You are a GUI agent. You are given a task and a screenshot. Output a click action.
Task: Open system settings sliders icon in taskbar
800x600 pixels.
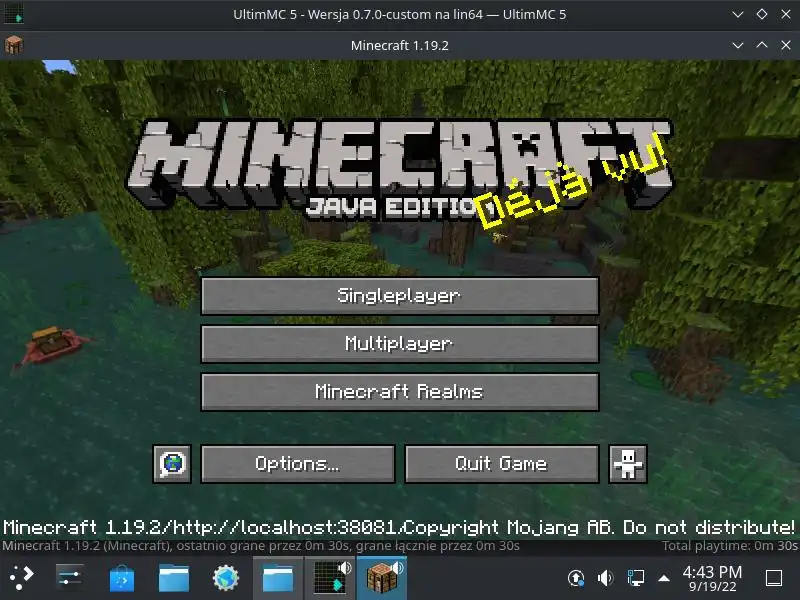coord(69,578)
